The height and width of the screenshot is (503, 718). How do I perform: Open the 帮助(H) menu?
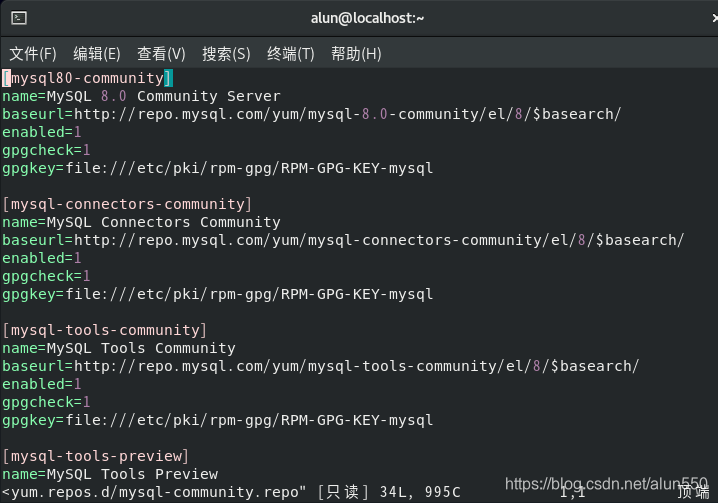(356, 54)
